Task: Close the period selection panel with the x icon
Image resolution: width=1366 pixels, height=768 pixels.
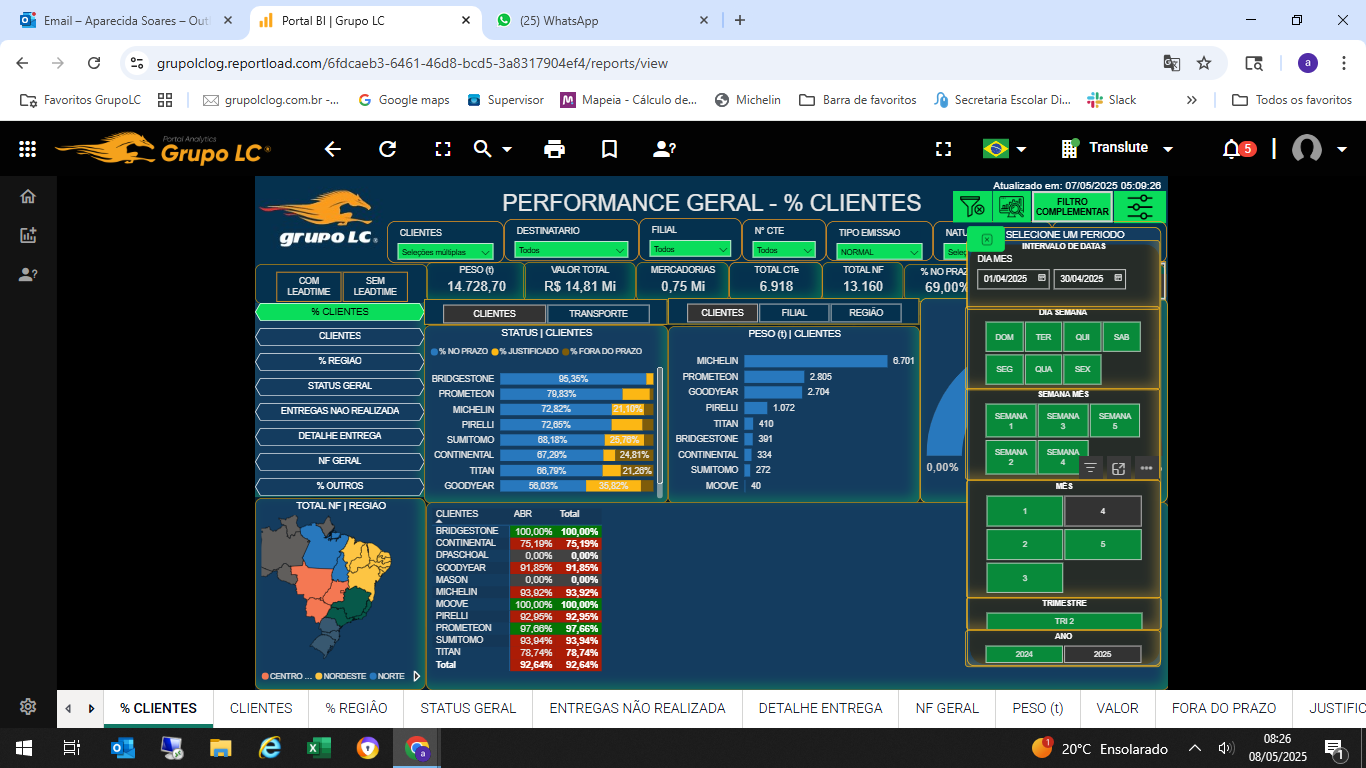Action: (986, 239)
